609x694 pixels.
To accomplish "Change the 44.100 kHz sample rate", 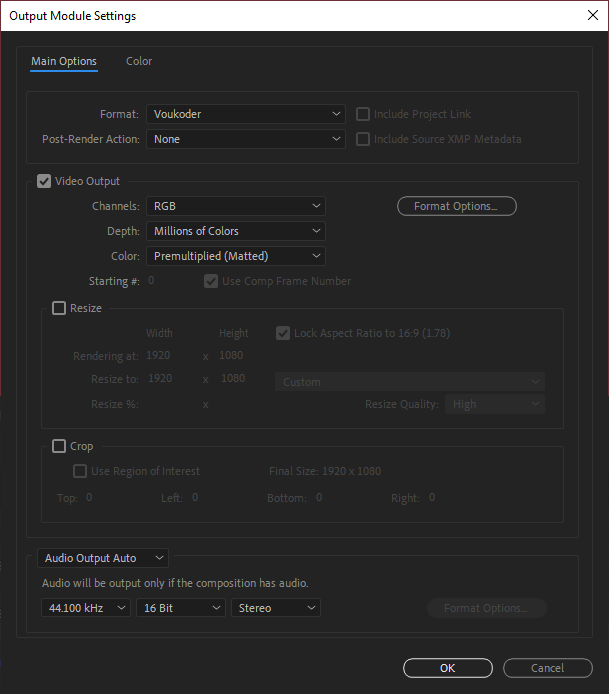I will pos(86,608).
